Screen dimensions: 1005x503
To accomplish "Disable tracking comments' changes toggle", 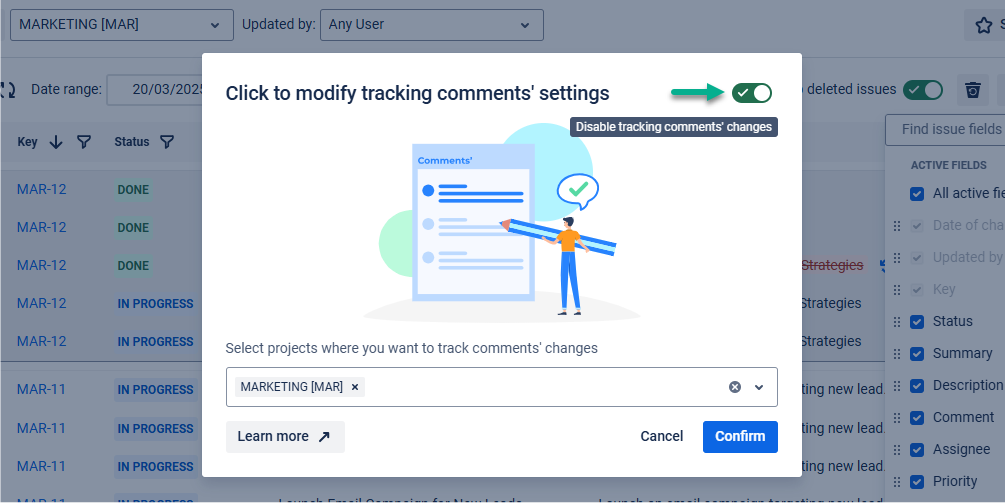I will pos(752,93).
